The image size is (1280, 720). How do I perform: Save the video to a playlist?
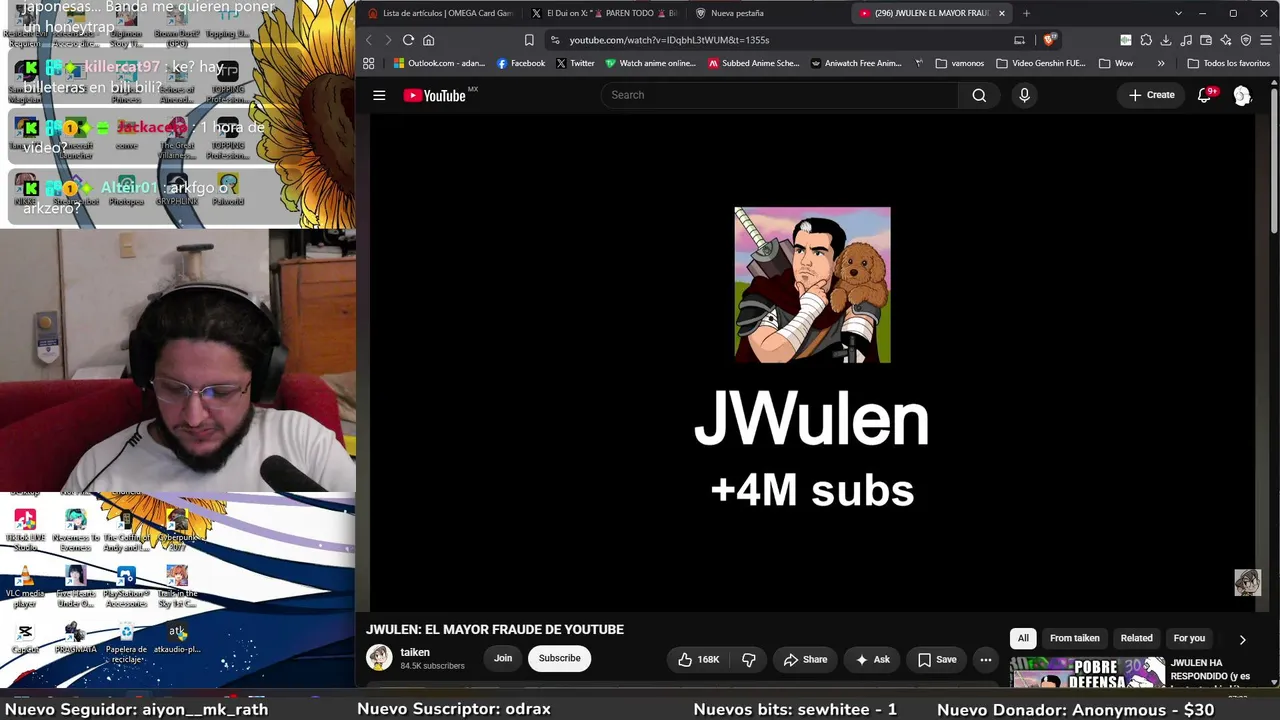[x=937, y=659]
